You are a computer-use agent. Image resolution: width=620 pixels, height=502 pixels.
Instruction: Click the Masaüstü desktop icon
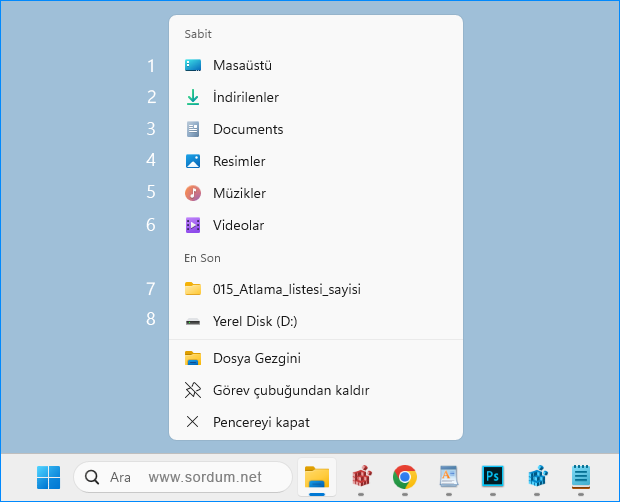point(193,65)
